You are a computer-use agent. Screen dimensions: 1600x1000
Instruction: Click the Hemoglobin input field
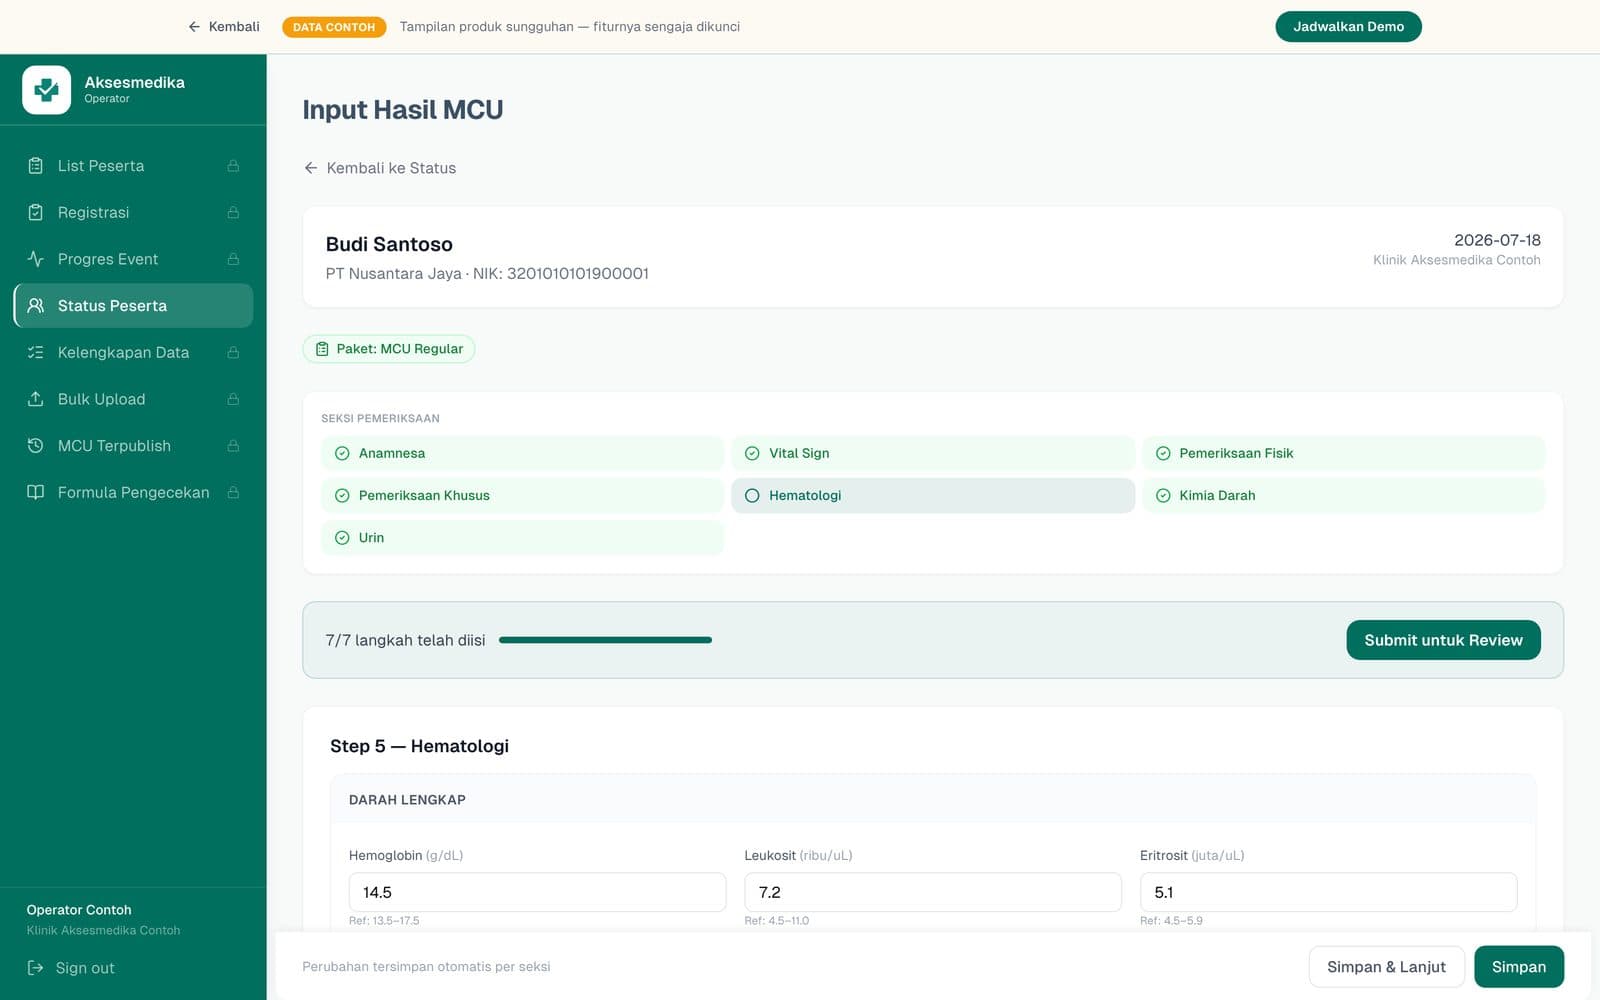pos(537,892)
